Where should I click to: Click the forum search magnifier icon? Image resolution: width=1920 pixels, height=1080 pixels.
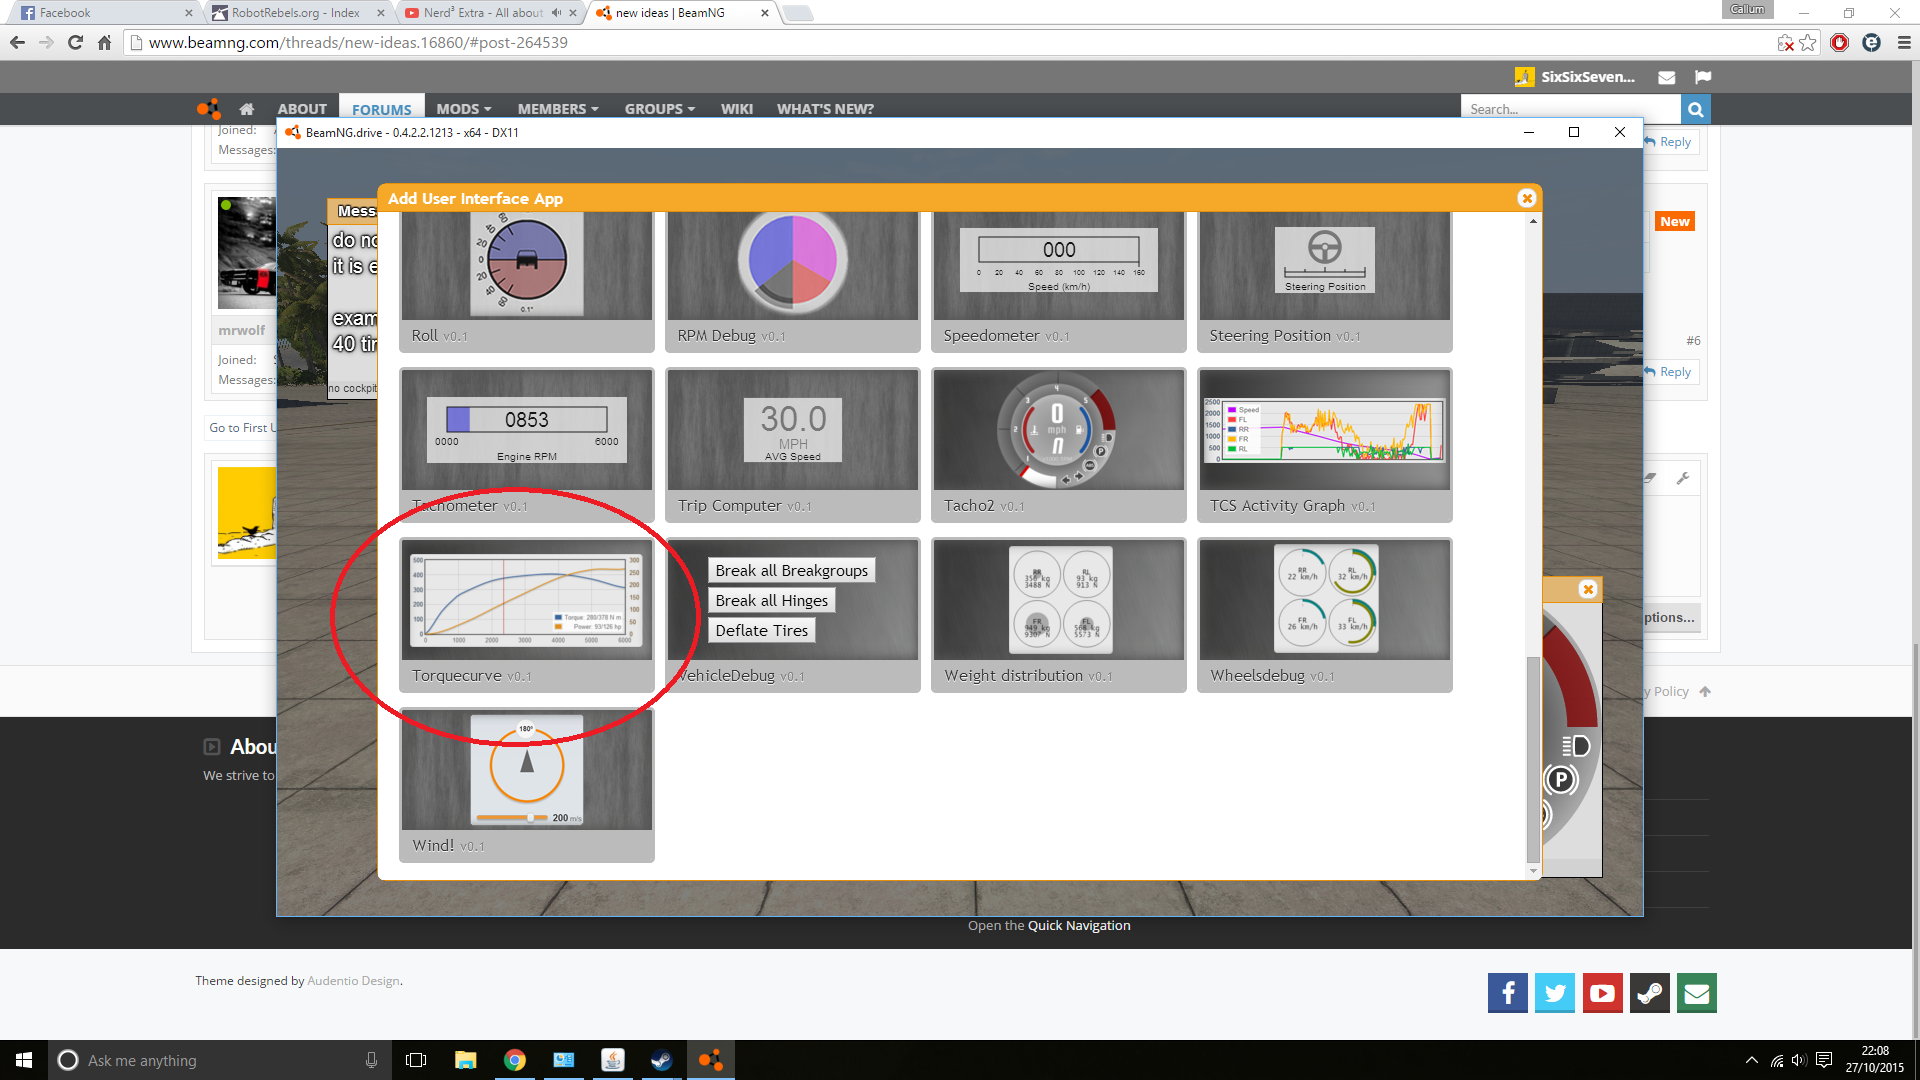pyautogui.click(x=1696, y=109)
